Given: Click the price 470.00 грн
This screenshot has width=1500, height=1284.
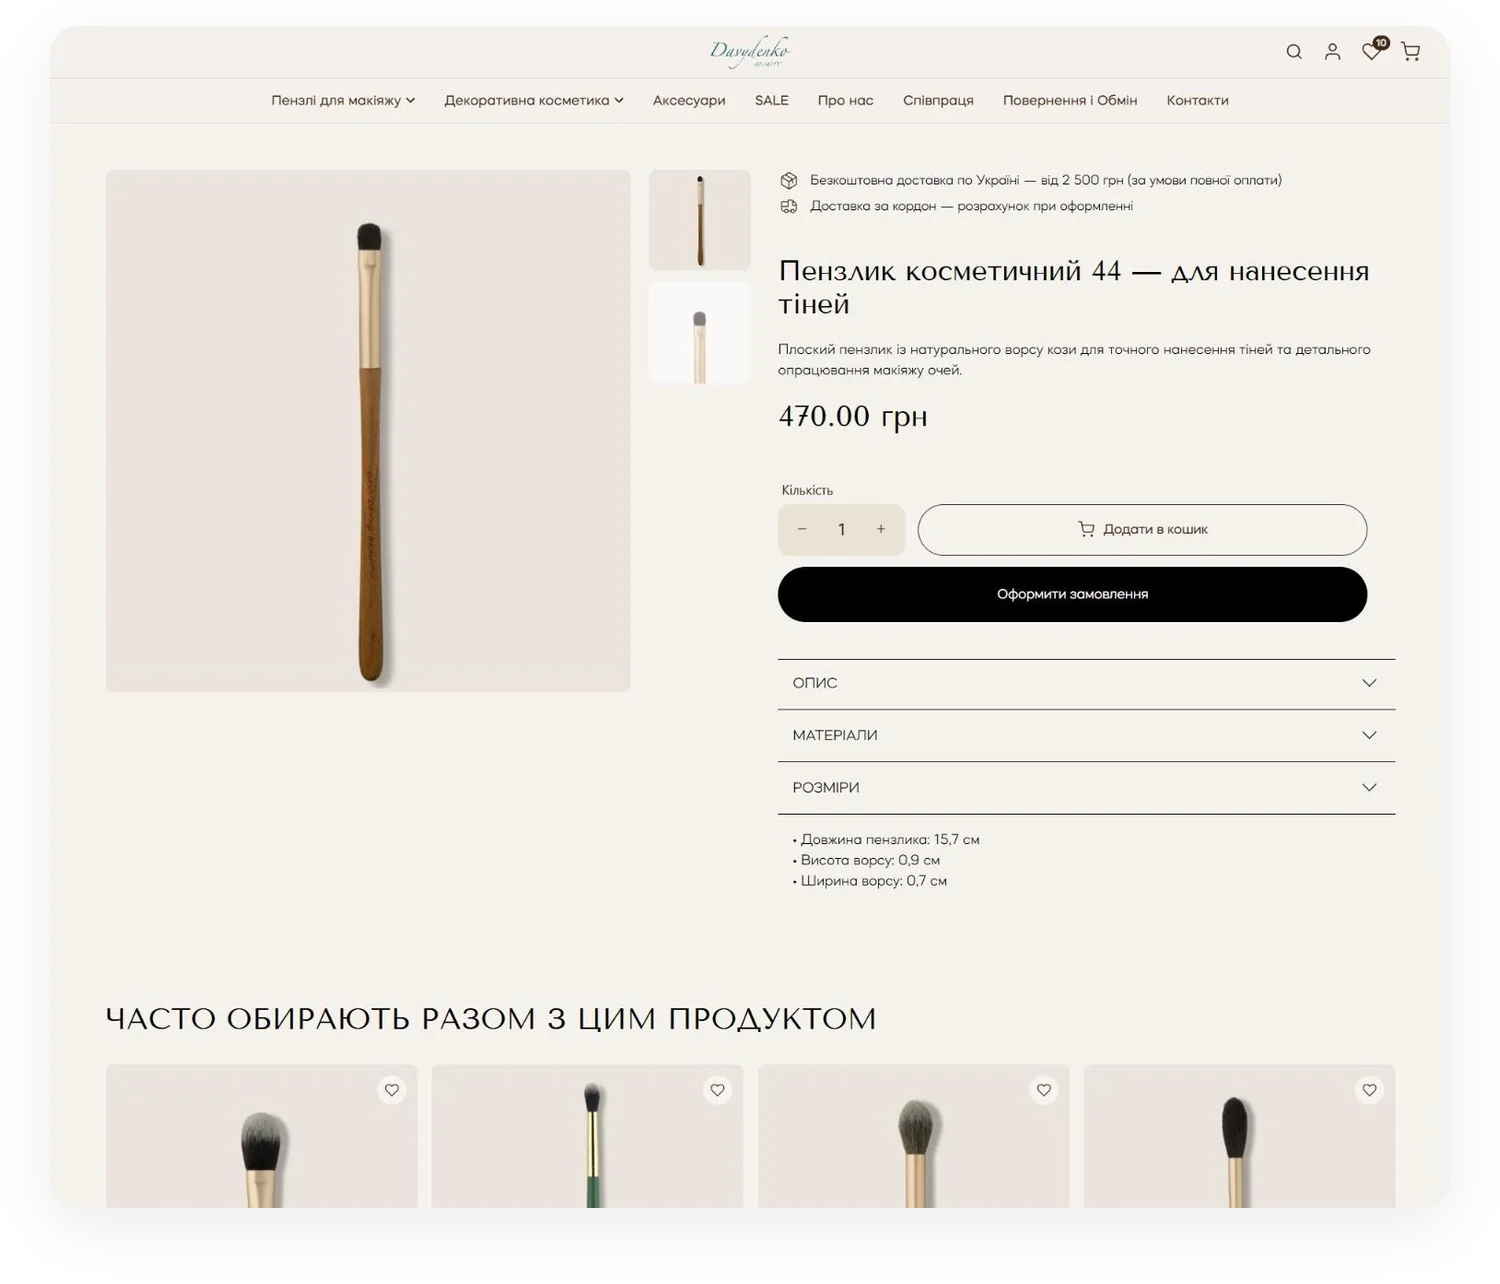Looking at the screenshot, I should click(x=853, y=416).
